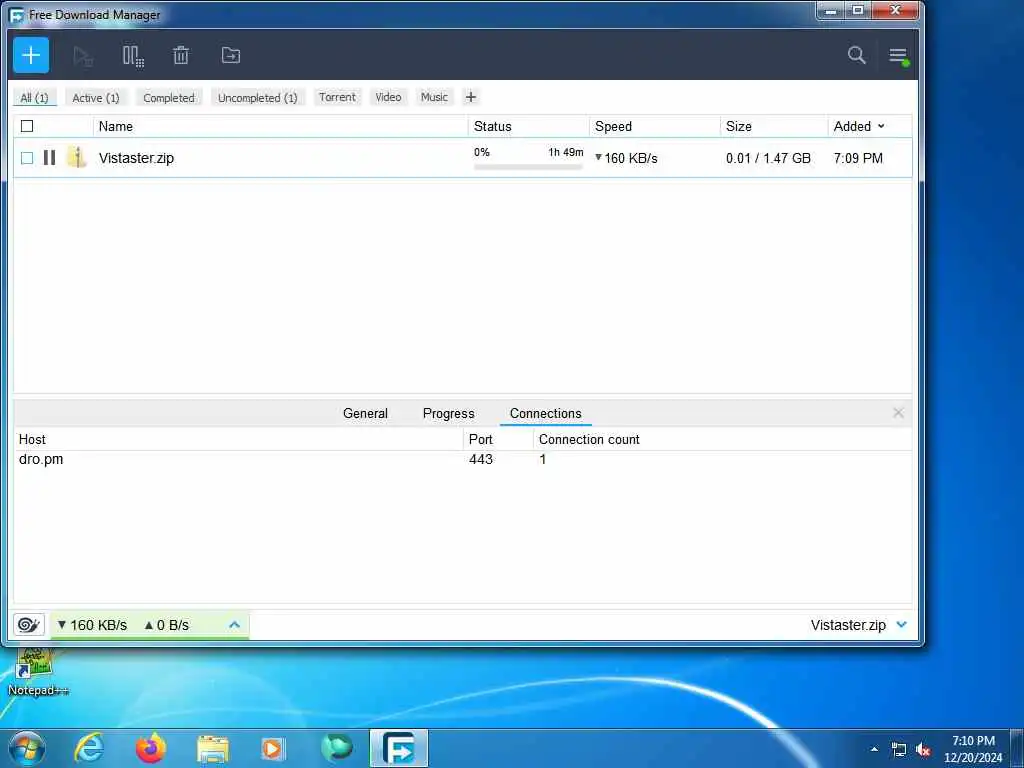This screenshot has height=768, width=1024.
Task: Show the Completed downloads filter
Action: 169,98
